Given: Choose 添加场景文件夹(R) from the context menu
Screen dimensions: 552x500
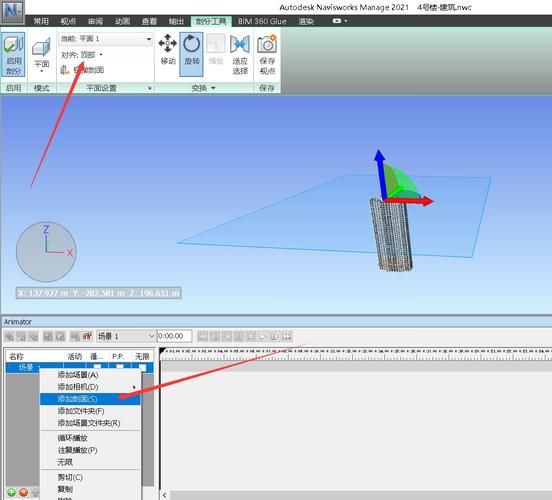Looking at the screenshot, I should (90, 423).
